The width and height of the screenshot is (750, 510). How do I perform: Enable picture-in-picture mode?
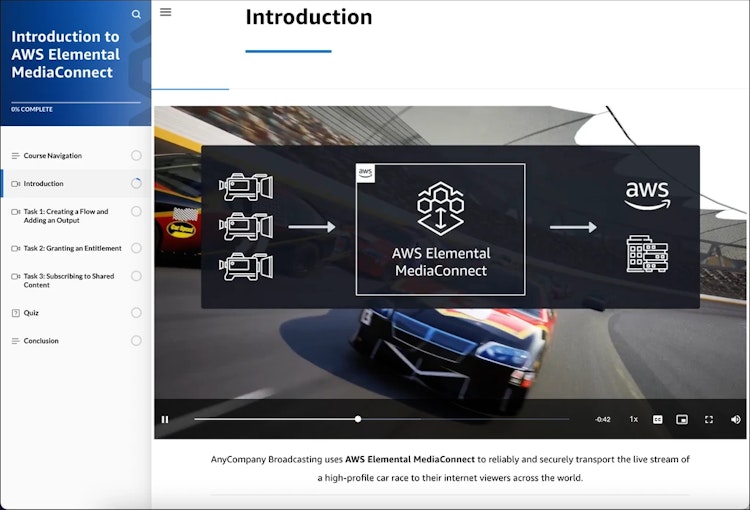pos(682,420)
